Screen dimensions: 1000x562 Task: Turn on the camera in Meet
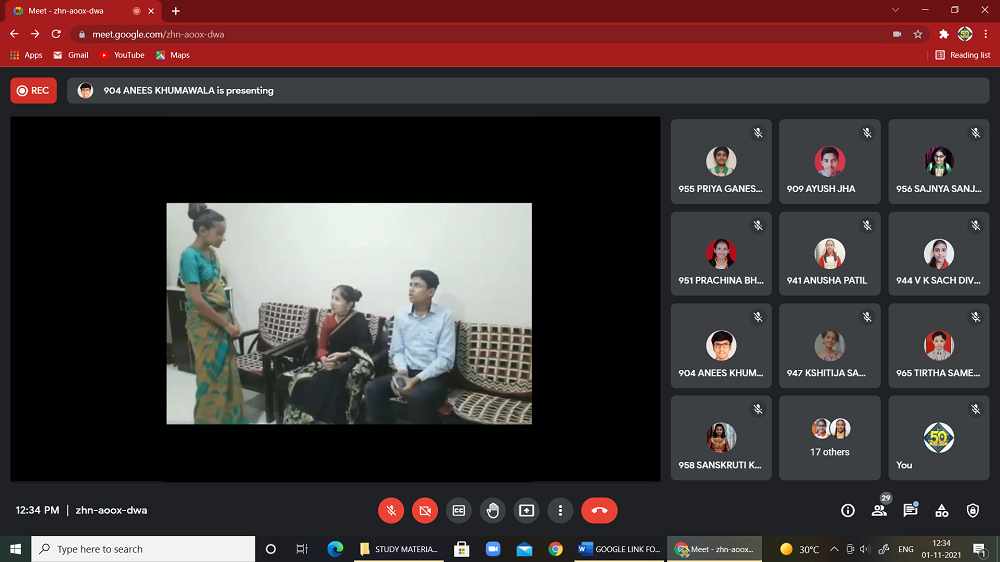coord(425,510)
